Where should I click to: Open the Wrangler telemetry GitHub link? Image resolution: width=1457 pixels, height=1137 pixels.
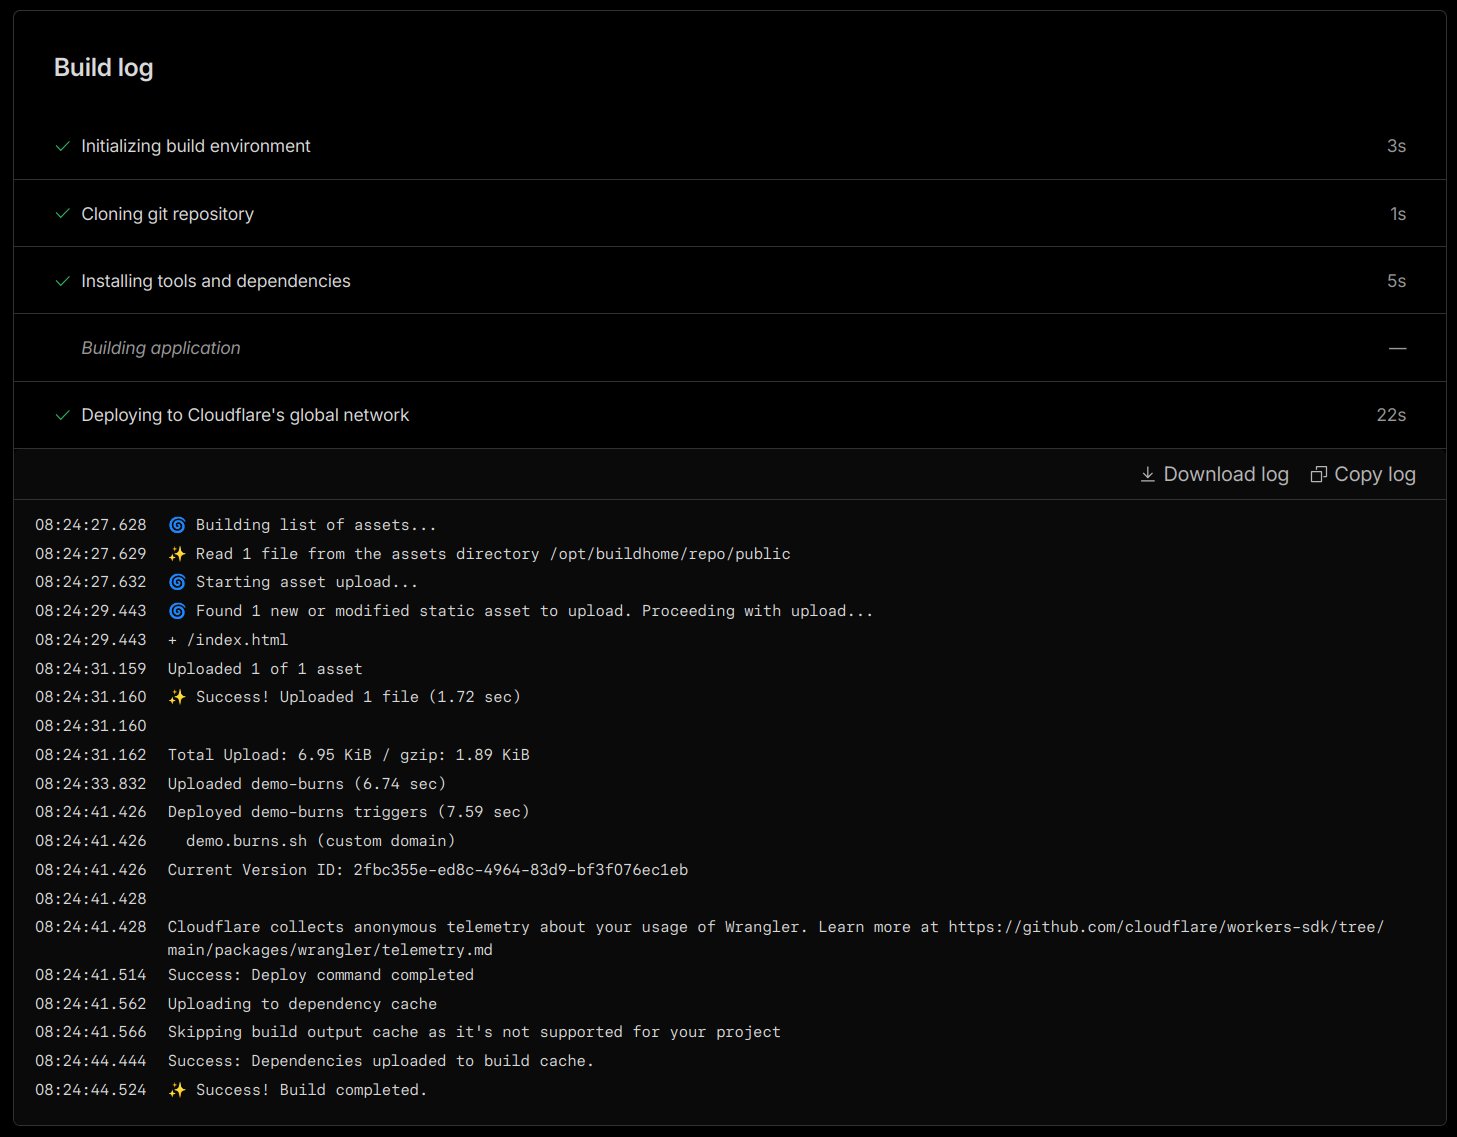point(1165,928)
